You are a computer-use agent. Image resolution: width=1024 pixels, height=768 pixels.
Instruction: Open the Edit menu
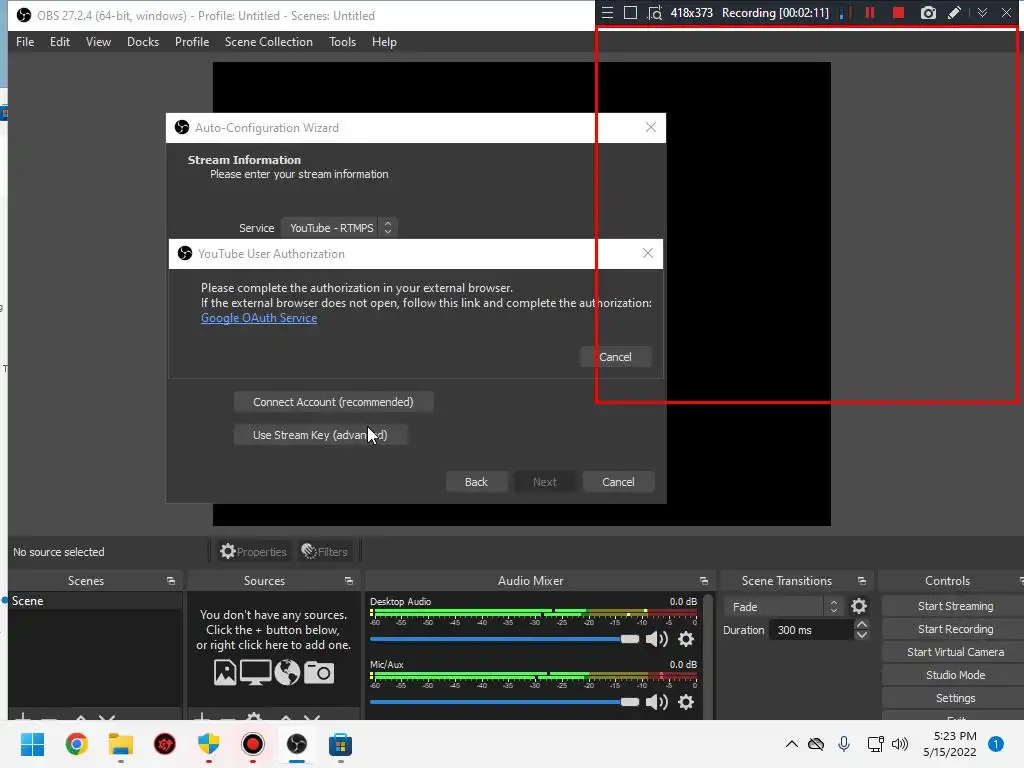59,42
